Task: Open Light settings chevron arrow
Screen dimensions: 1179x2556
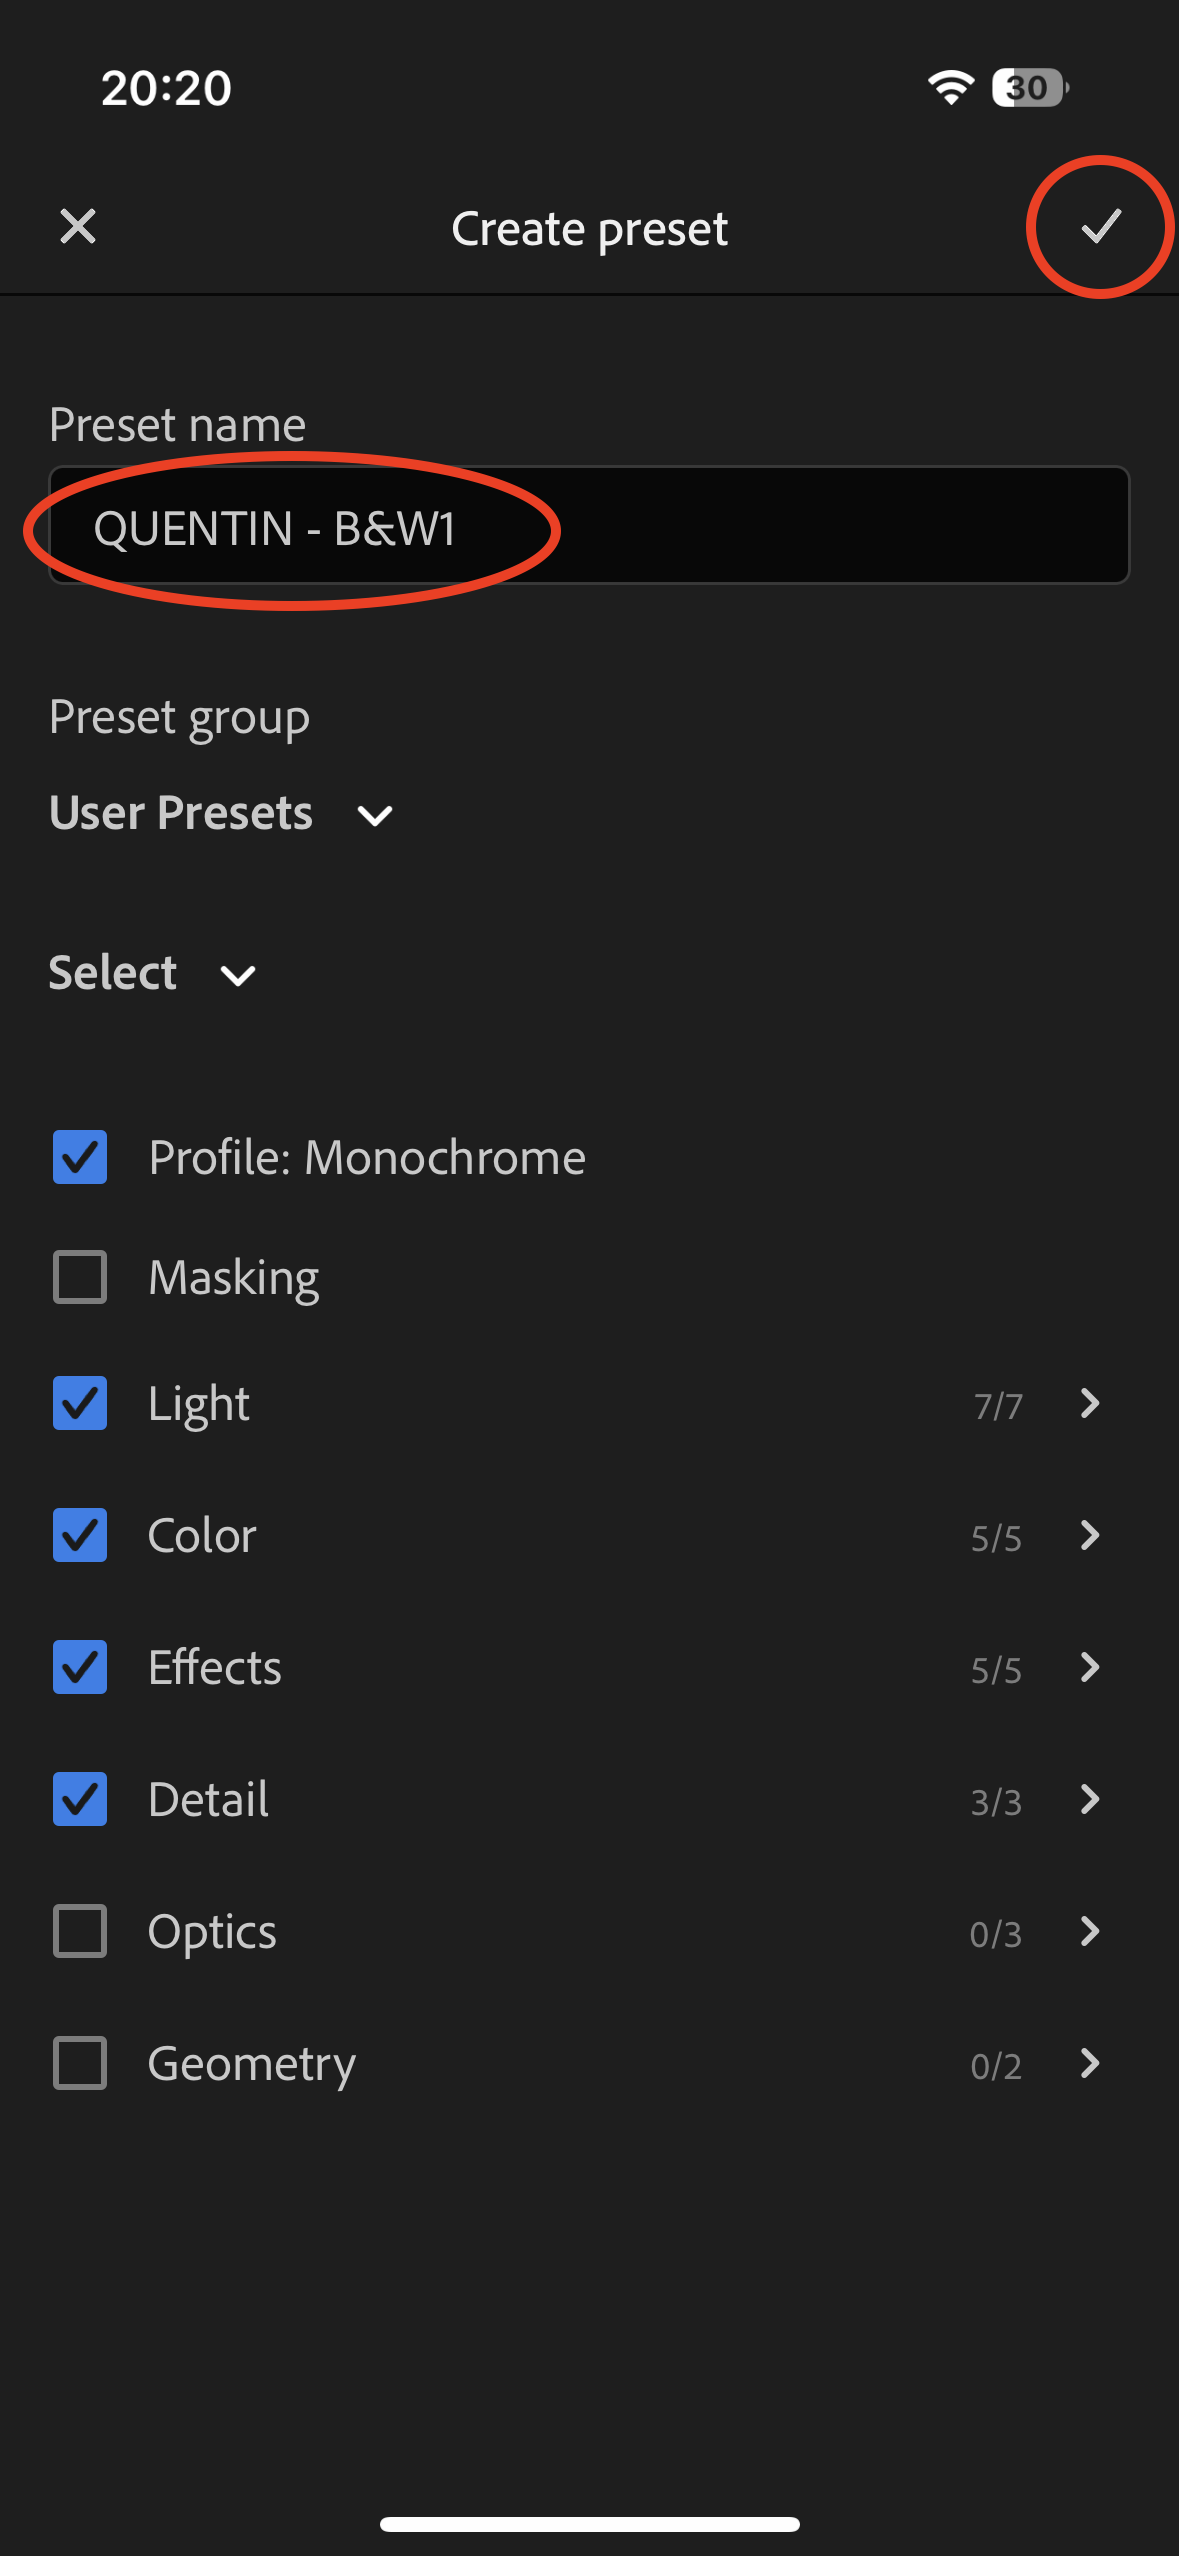Action: click(x=1090, y=1404)
